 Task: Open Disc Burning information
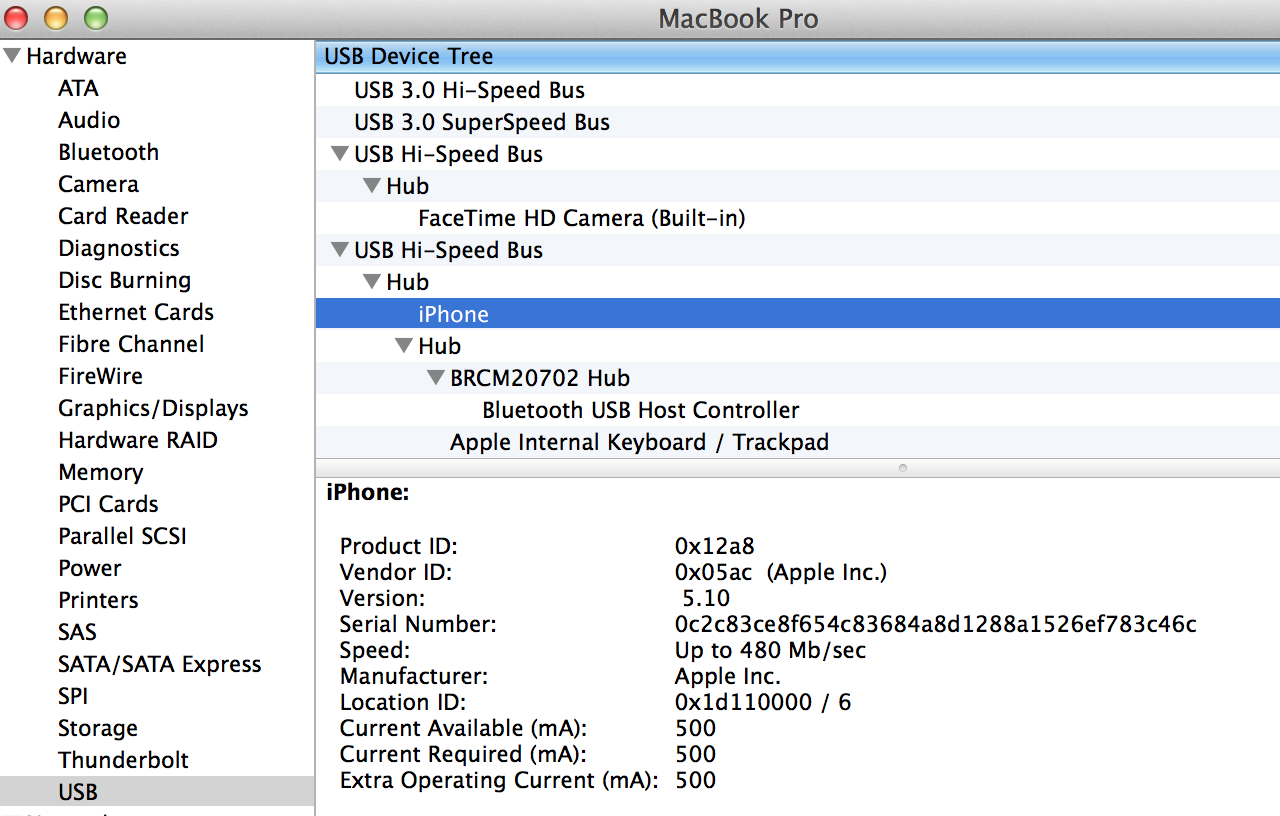(125, 280)
